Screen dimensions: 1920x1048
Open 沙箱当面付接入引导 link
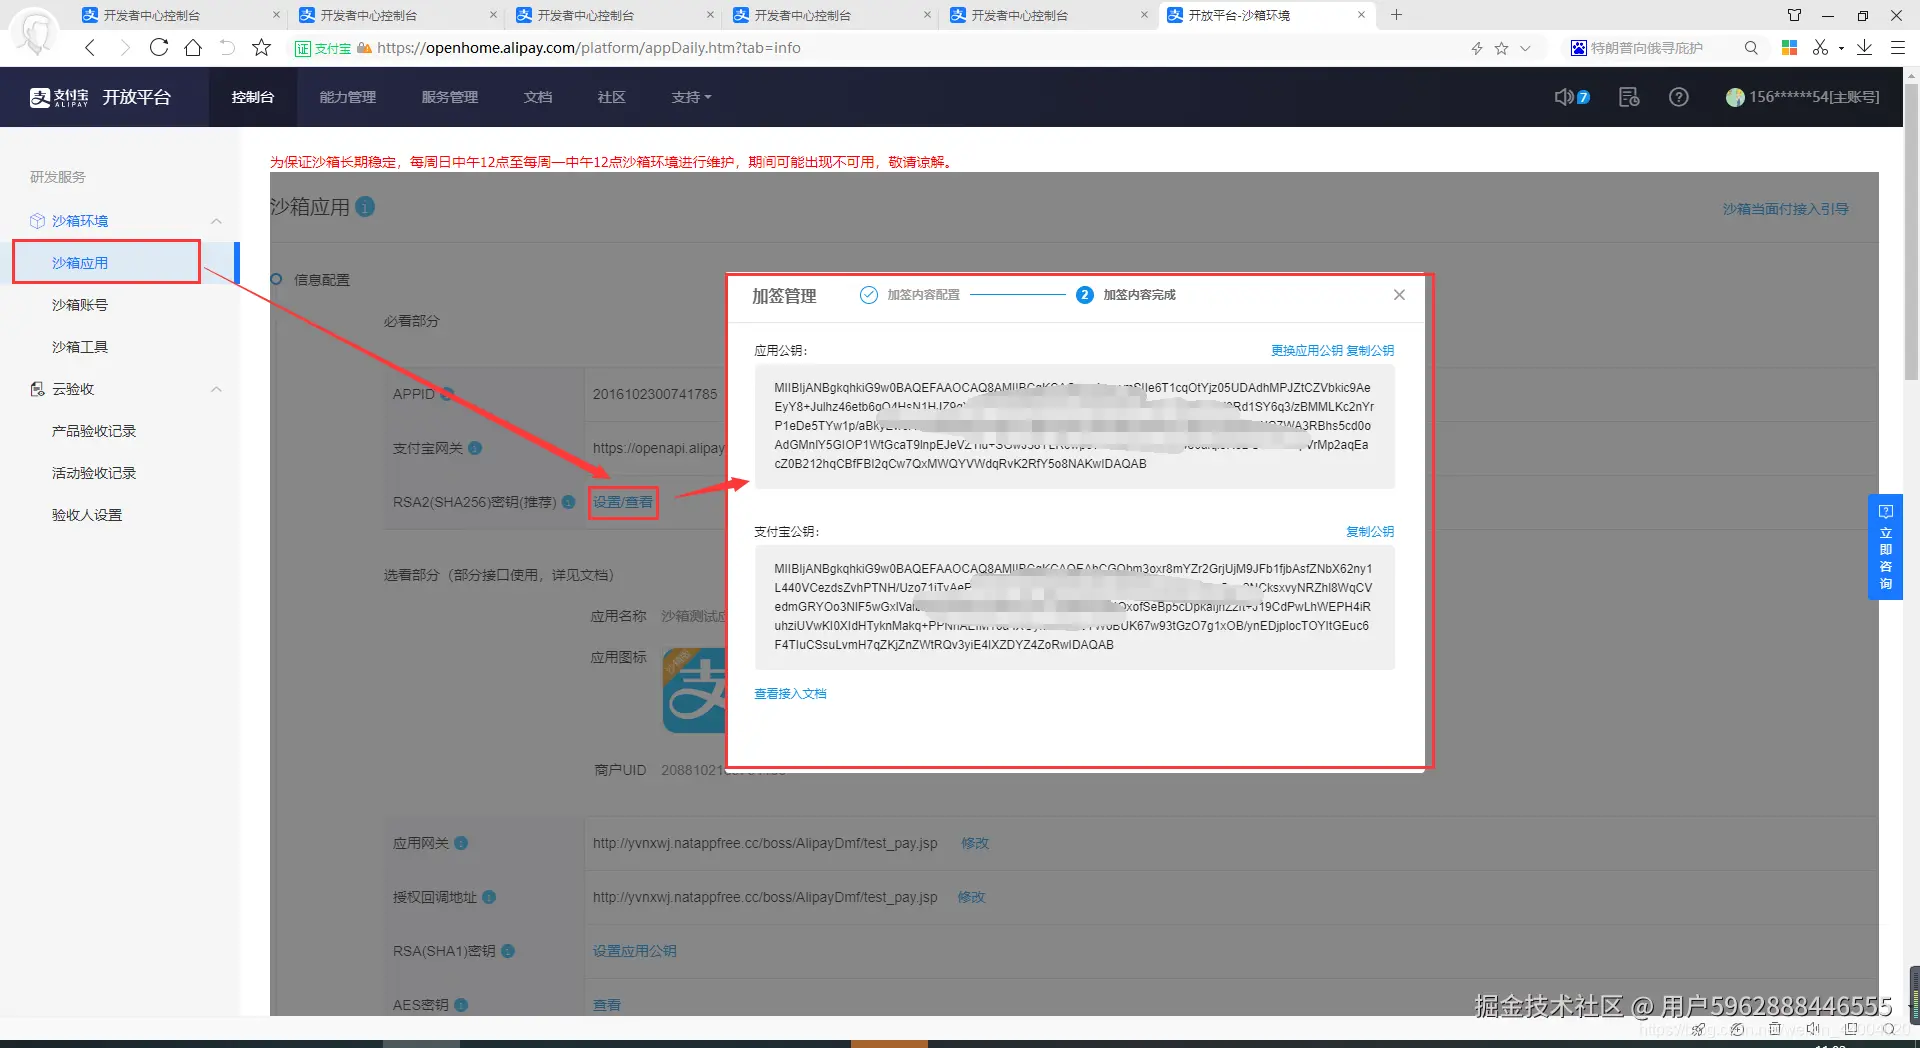[x=1785, y=209]
